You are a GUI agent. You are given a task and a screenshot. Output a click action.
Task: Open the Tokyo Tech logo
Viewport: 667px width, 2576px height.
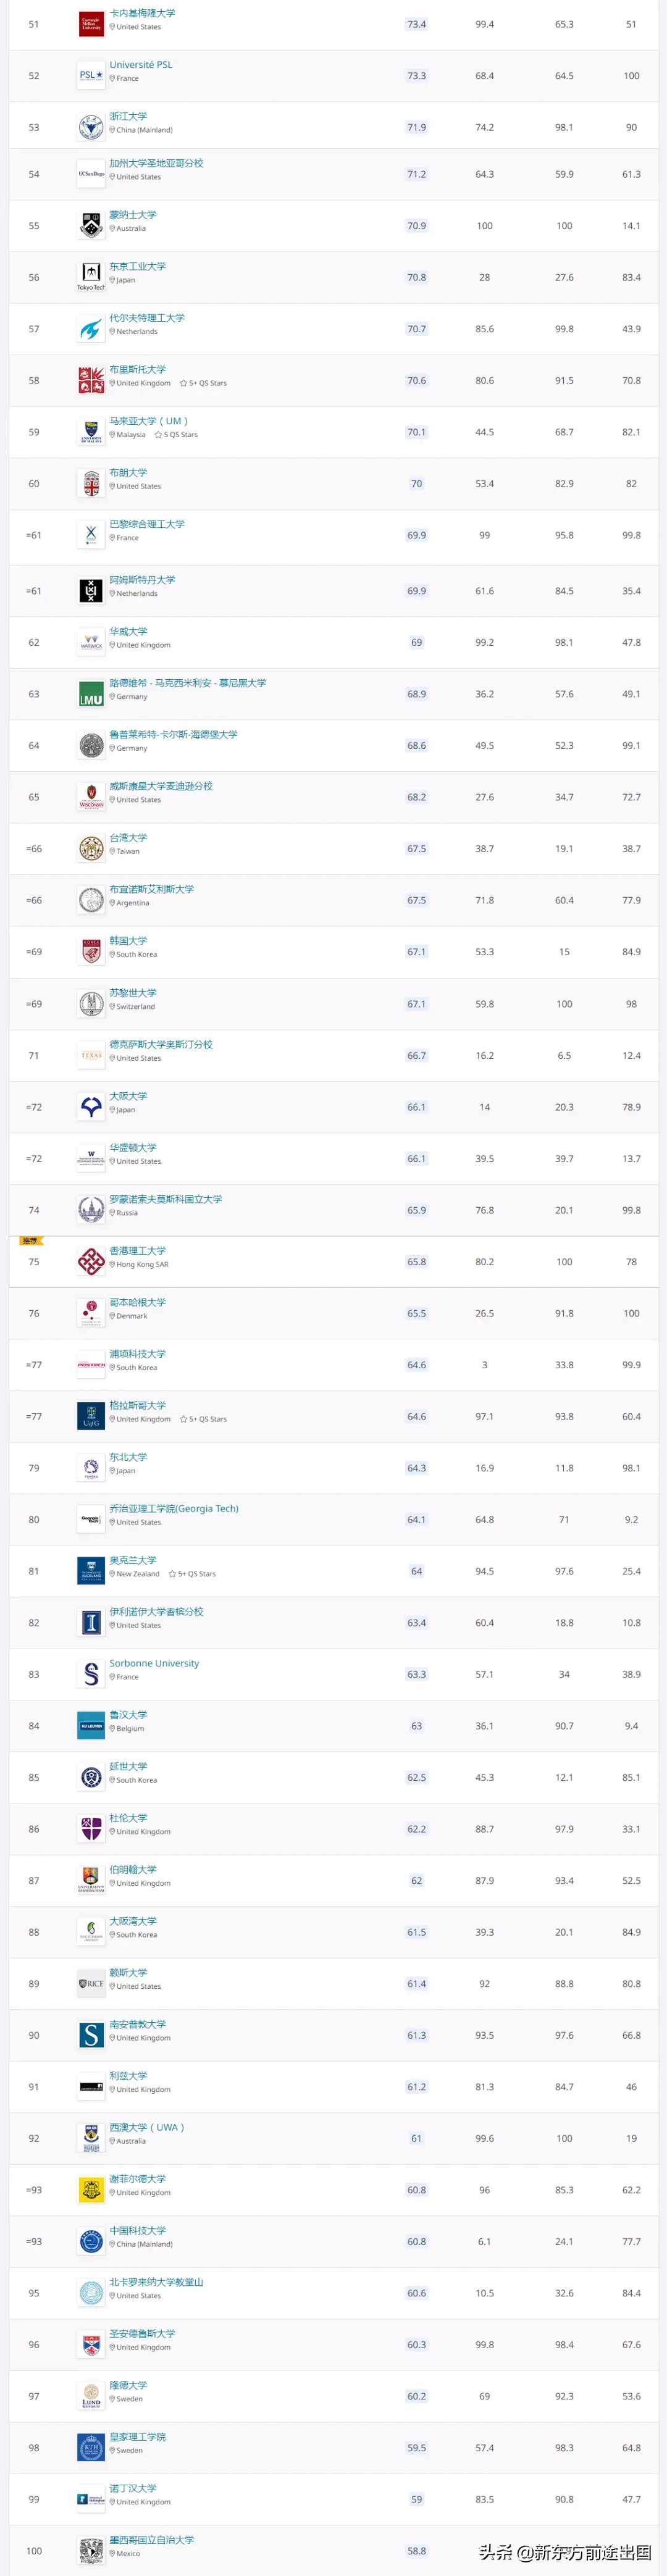(x=91, y=277)
